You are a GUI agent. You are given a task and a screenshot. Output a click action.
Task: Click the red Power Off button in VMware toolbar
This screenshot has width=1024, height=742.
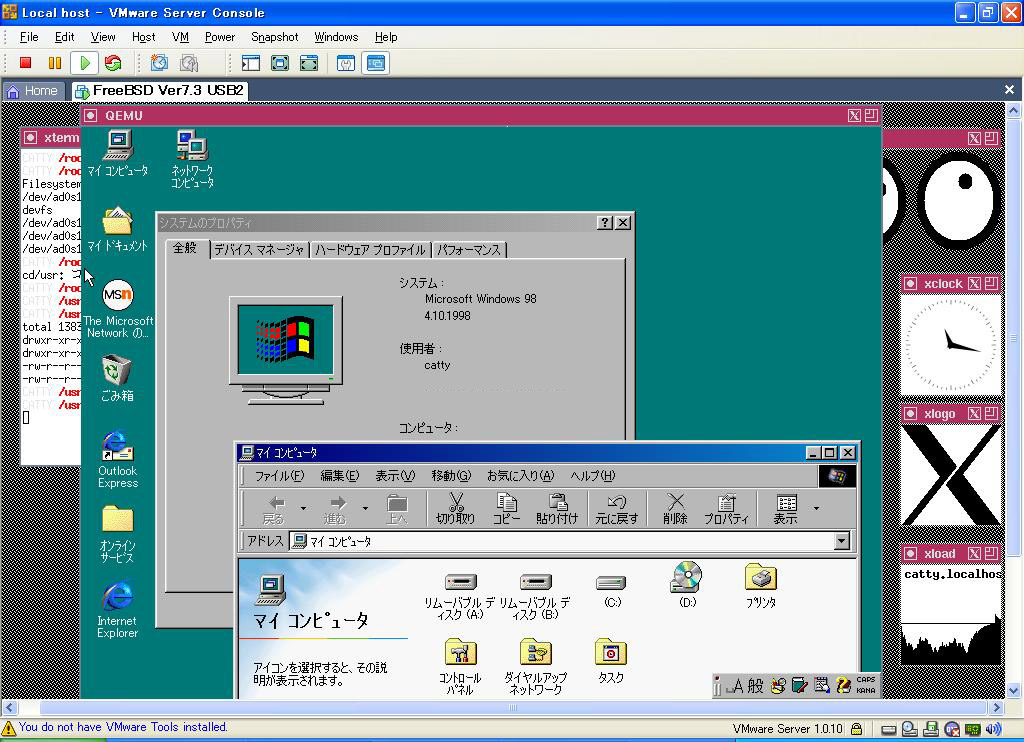pos(25,63)
